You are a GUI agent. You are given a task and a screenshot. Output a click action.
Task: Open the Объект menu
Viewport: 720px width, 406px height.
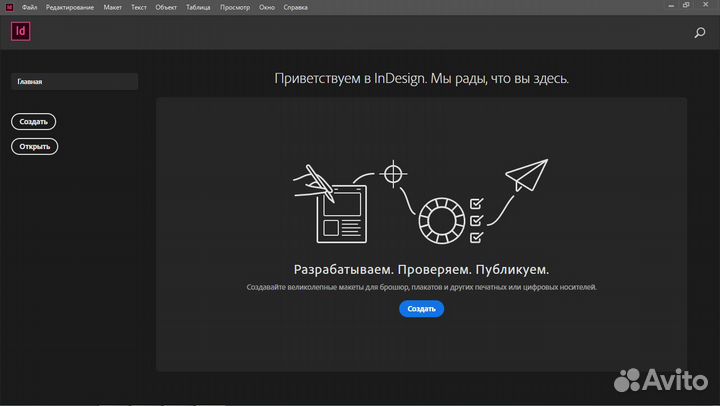click(x=166, y=7)
